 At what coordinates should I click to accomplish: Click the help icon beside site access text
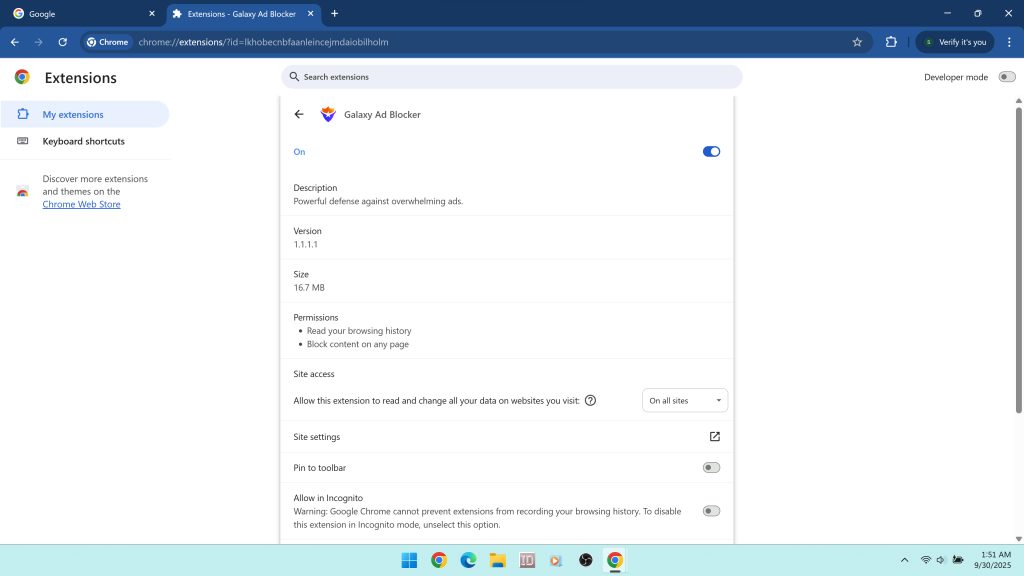click(x=590, y=400)
